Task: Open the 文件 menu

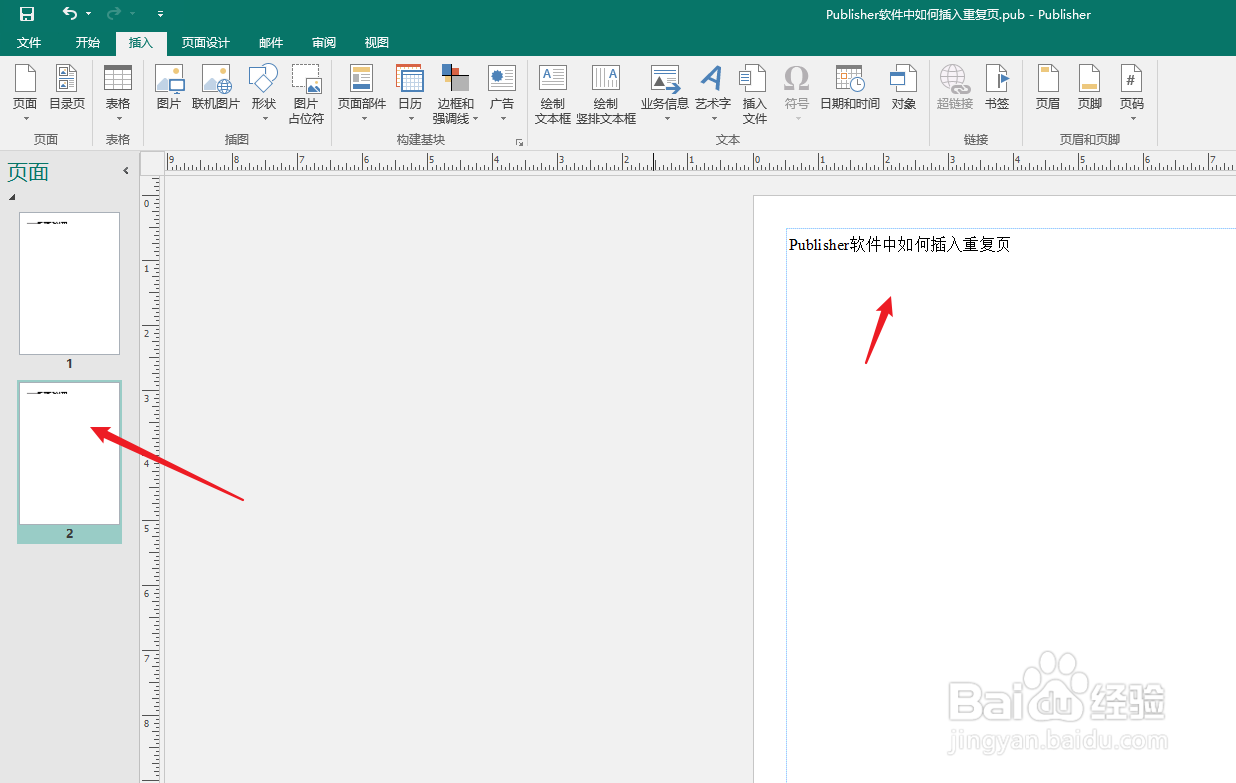Action: coord(29,43)
